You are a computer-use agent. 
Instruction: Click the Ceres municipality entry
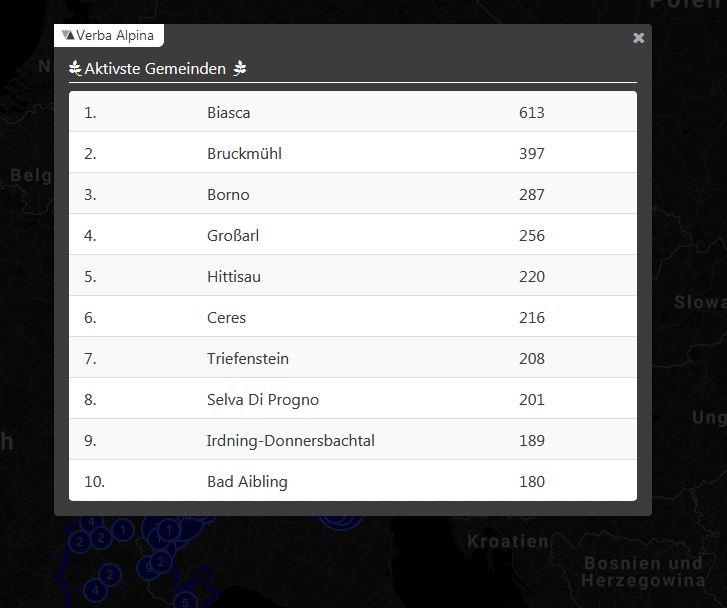(x=226, y=318)
